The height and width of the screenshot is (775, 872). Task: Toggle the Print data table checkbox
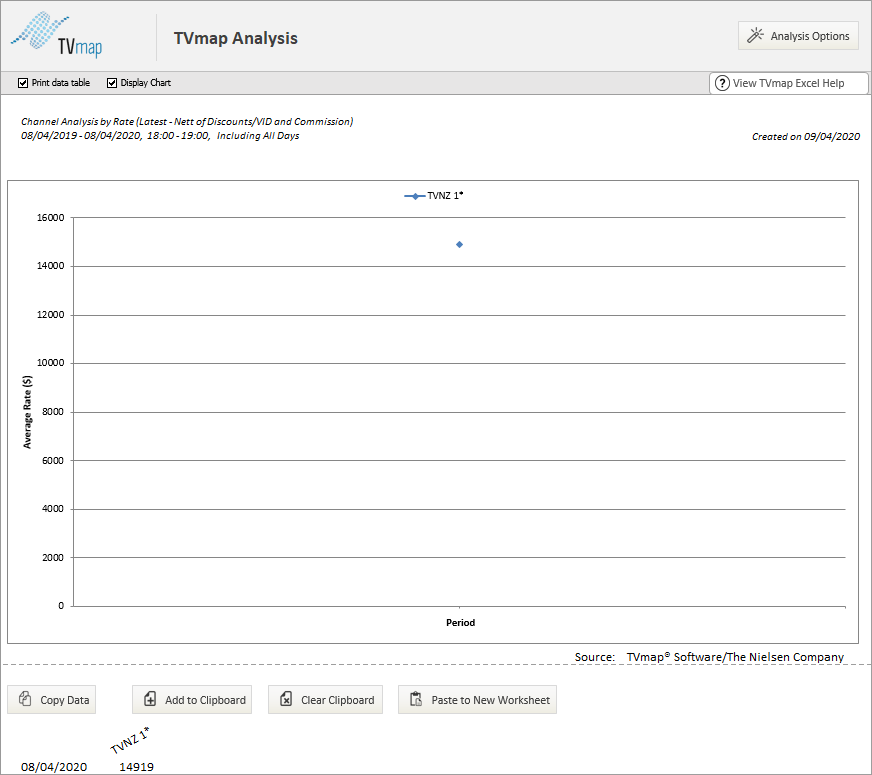pyautogui.click(x=23, y=83)
